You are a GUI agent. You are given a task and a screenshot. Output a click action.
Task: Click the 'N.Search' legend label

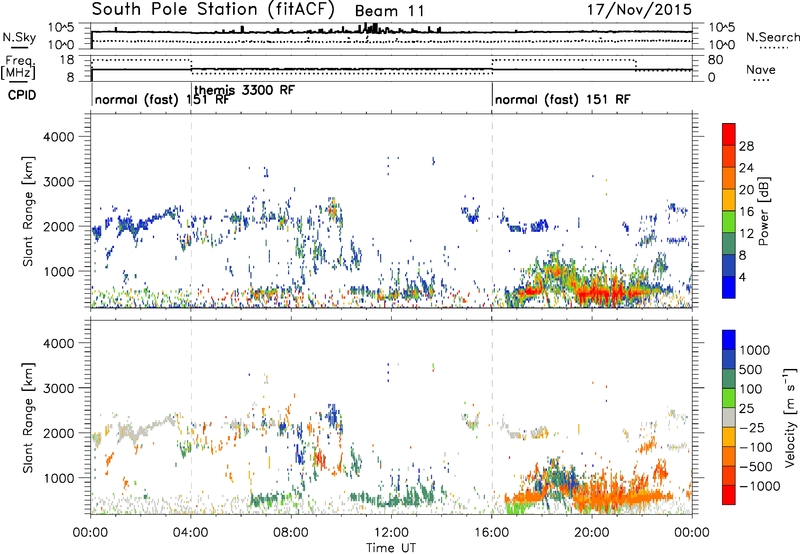(772, 37)
